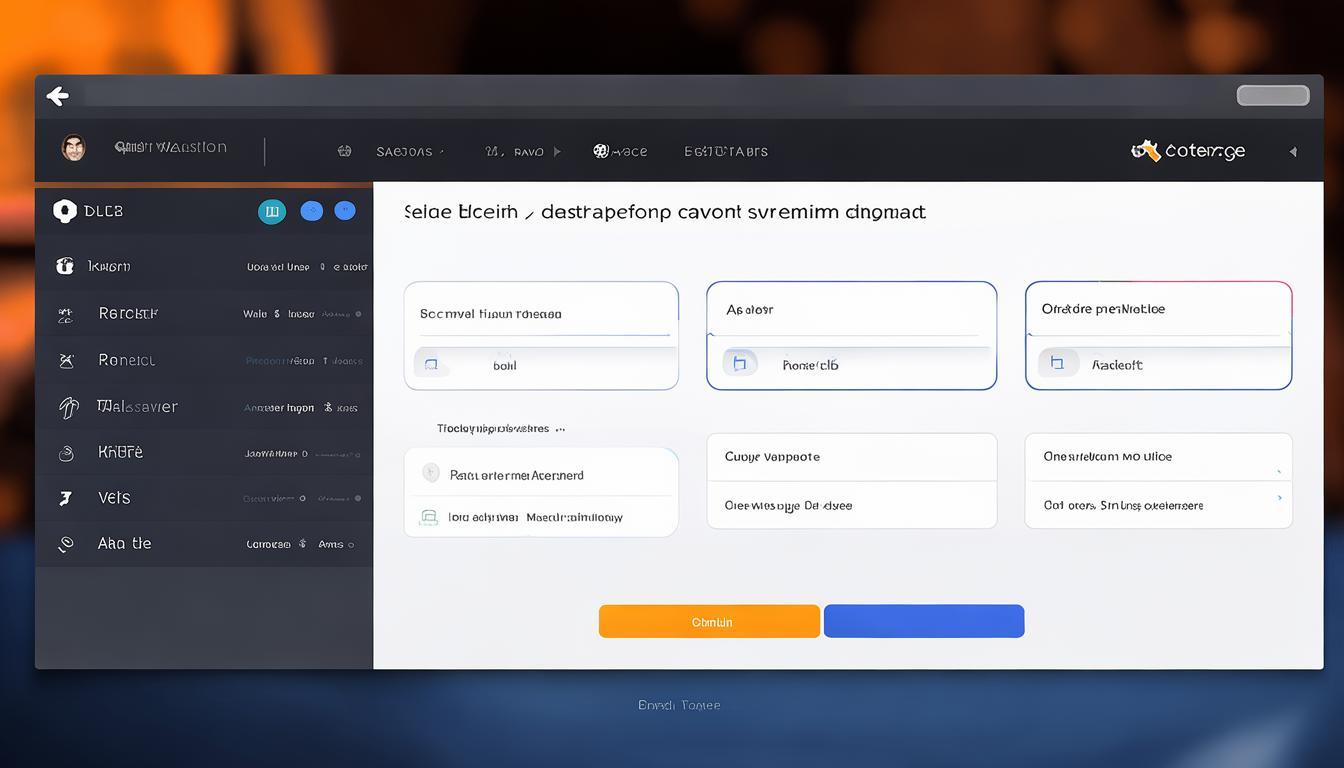The image size is (1344, 768).
Task: Click the user avatar in the header
Action: click(x=73, y=148)
